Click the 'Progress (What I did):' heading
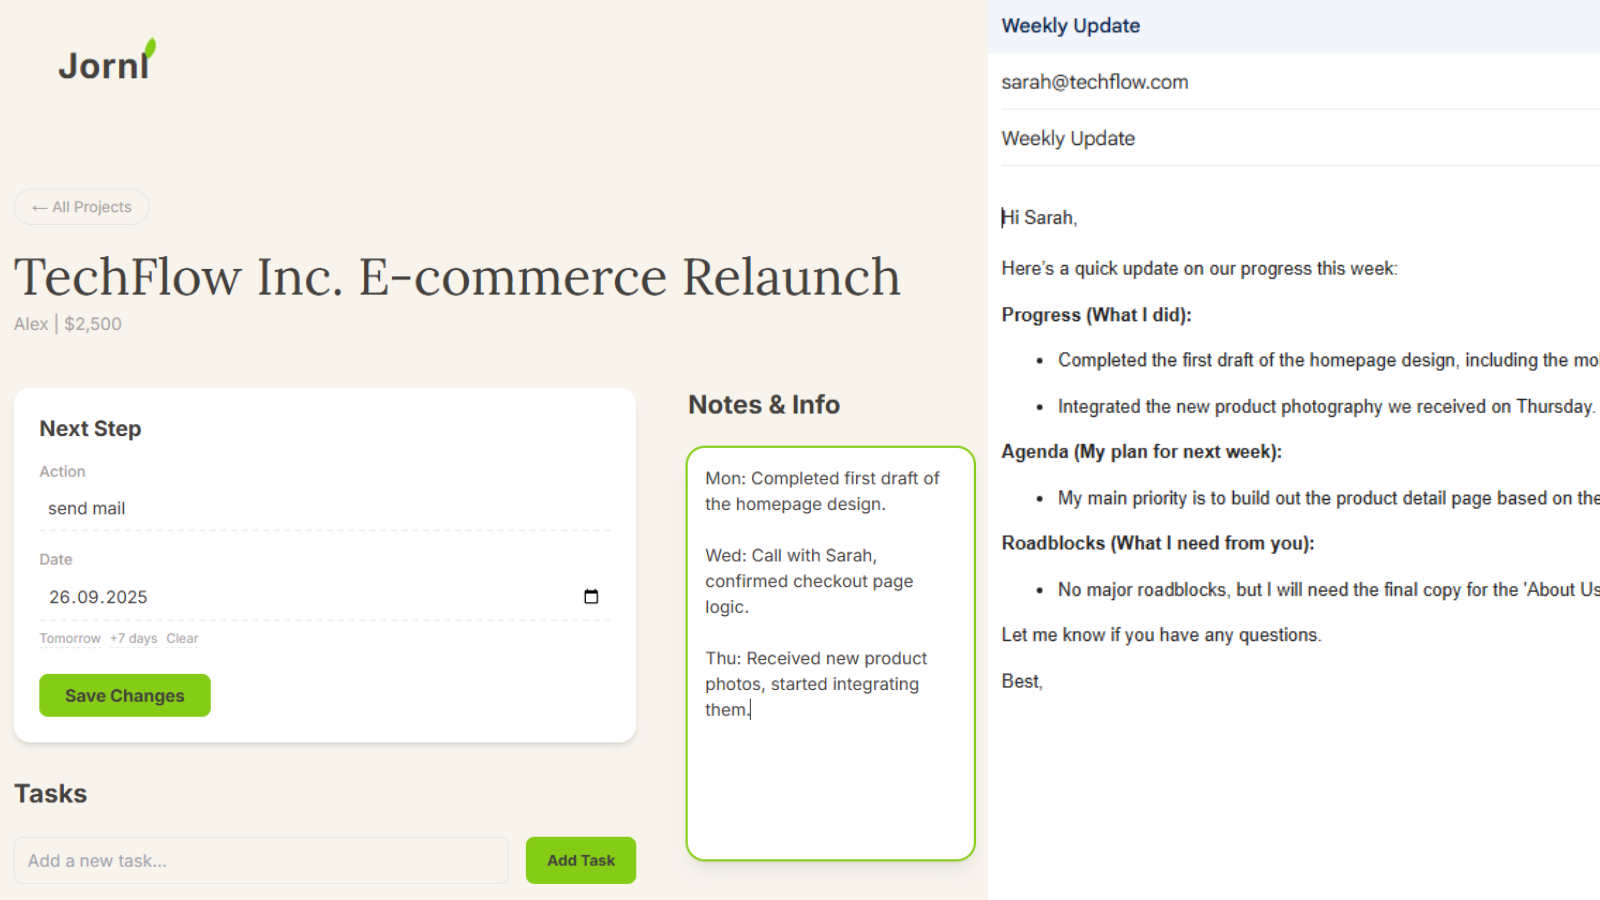The width and height of the screenshot is (1600, 900). [1096, 315]
